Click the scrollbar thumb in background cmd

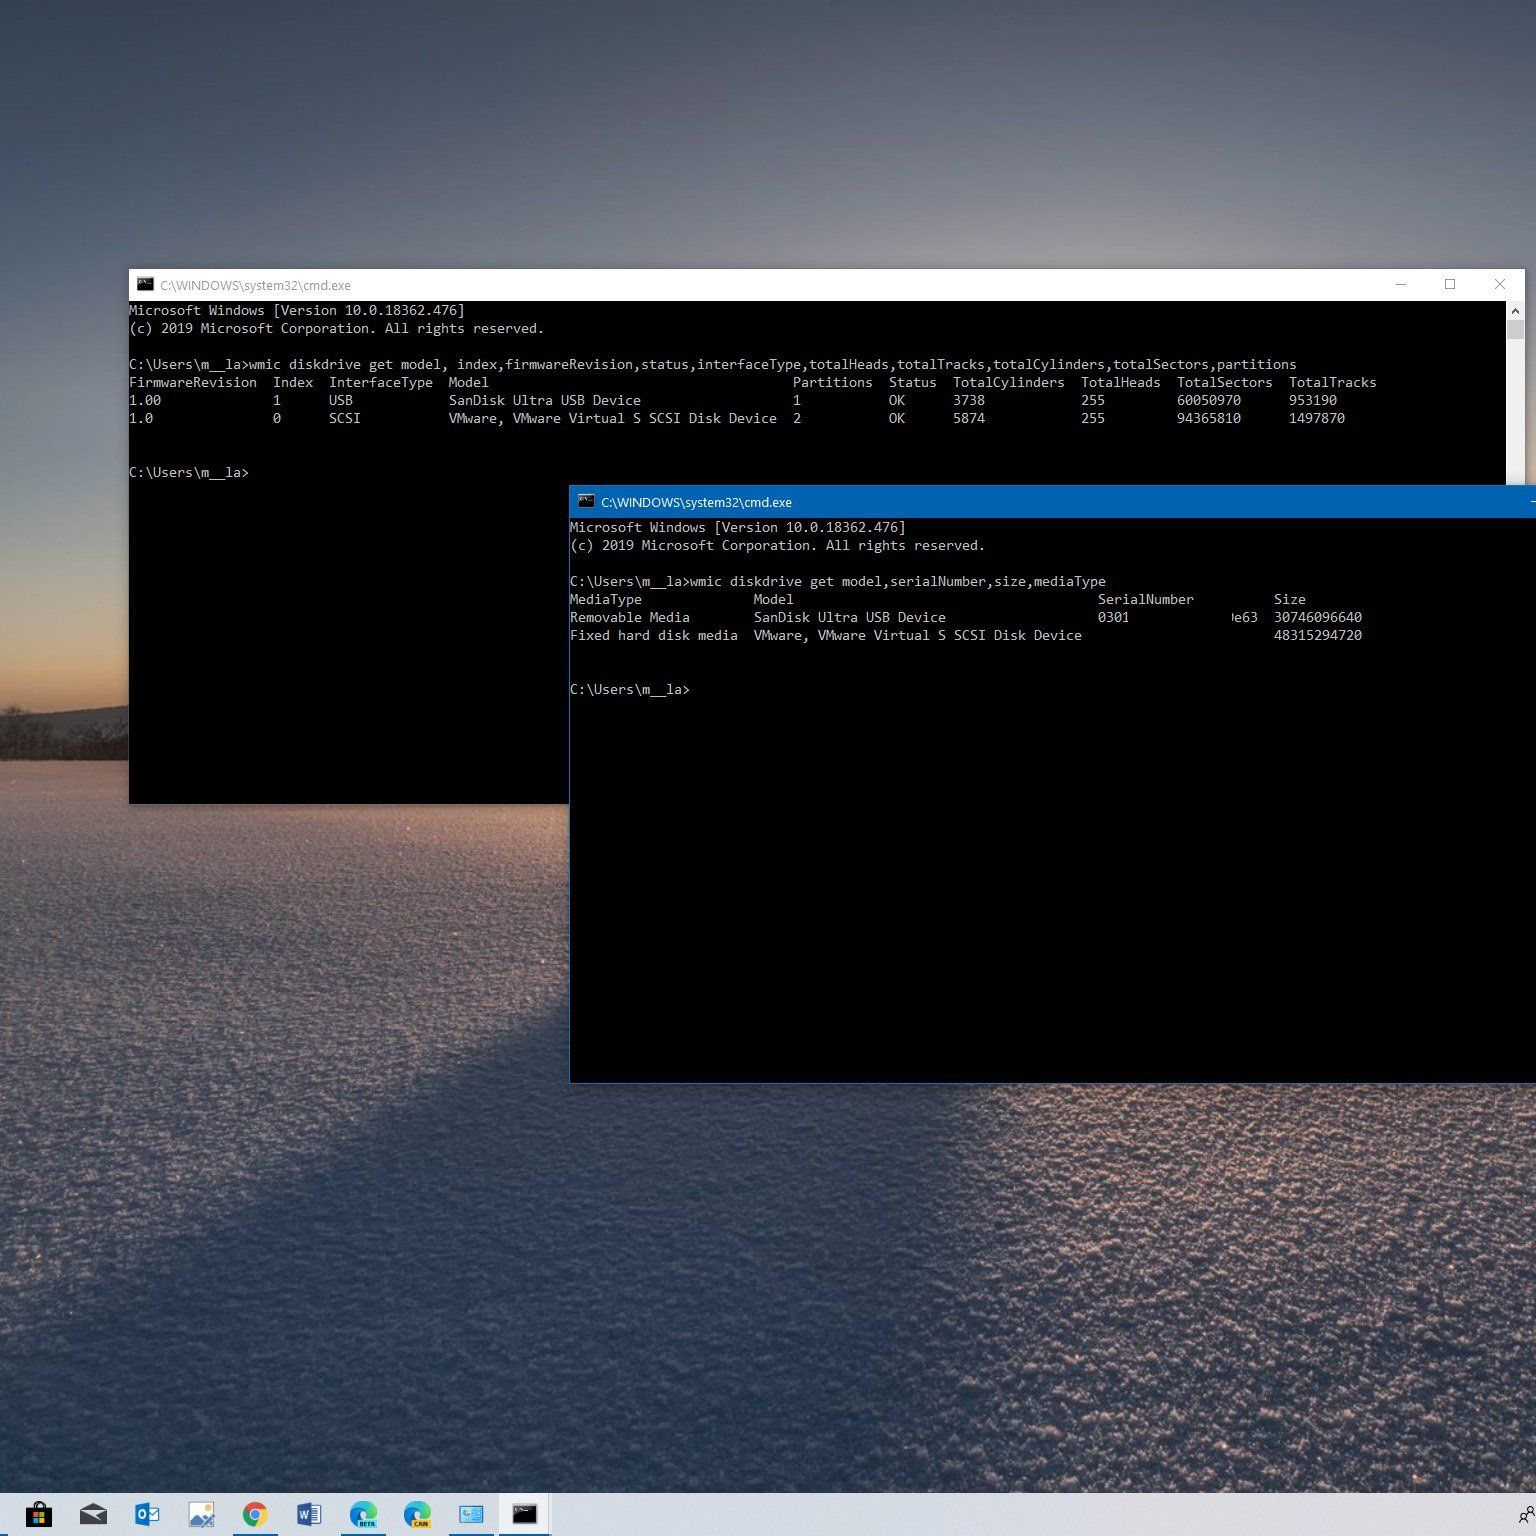(x=1515, y=330)
